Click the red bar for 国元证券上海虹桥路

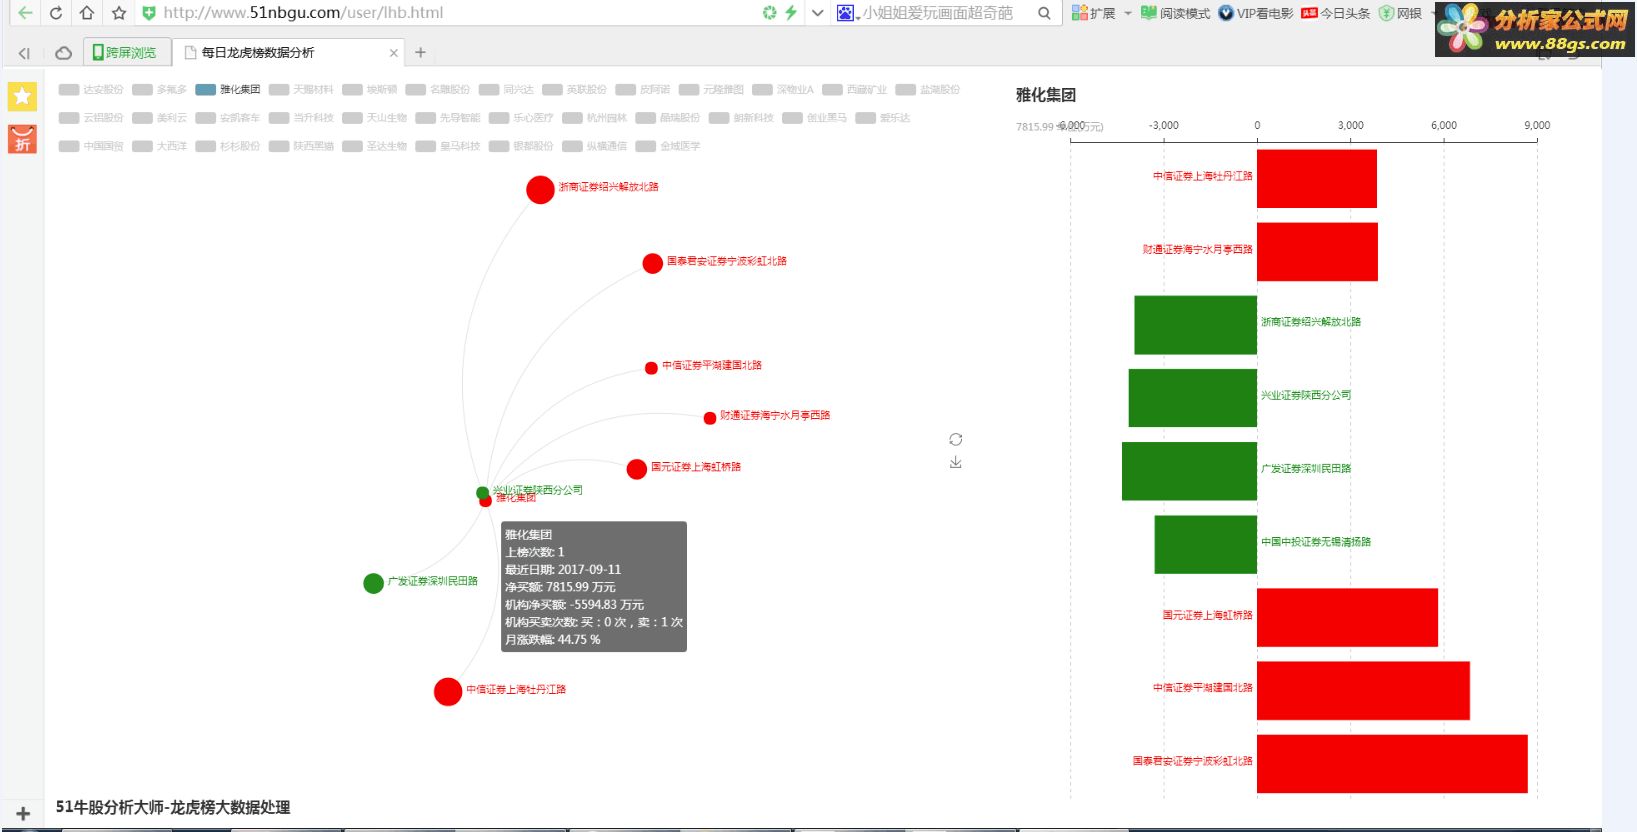click(1347, 617)
